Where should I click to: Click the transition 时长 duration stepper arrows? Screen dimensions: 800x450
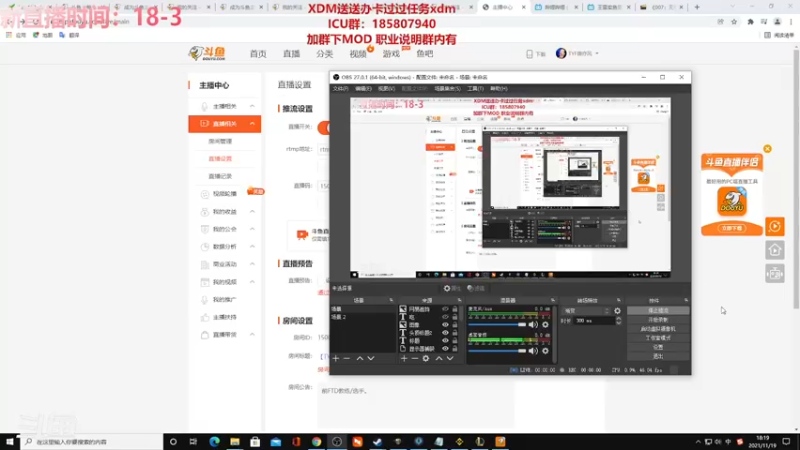618,320
